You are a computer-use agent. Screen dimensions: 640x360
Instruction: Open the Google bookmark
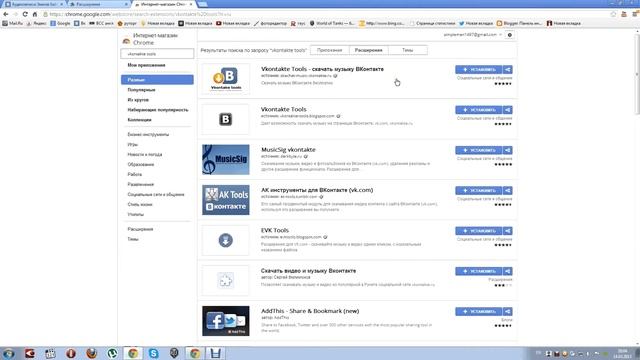coord(60,23)
